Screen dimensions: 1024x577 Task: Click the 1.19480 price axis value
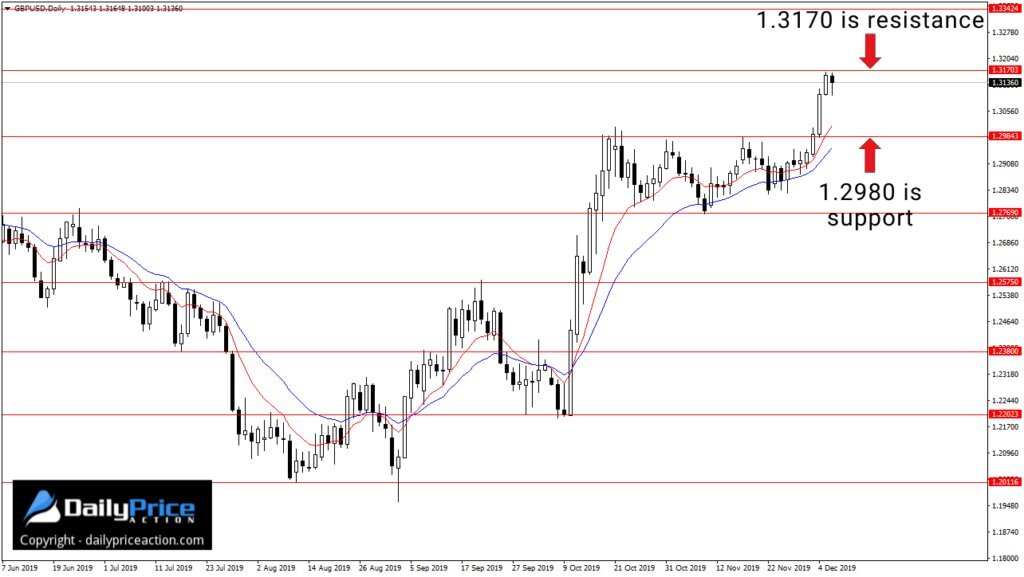point(1005,506)
